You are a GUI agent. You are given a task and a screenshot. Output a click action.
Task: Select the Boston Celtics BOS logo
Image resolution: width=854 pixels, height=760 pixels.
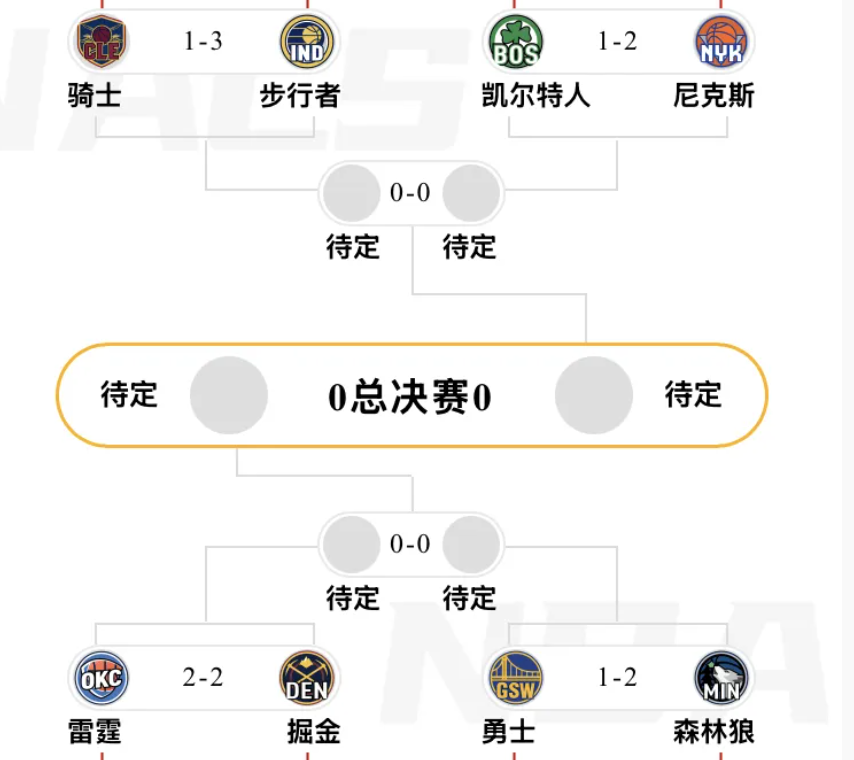[x=515, y=42]
